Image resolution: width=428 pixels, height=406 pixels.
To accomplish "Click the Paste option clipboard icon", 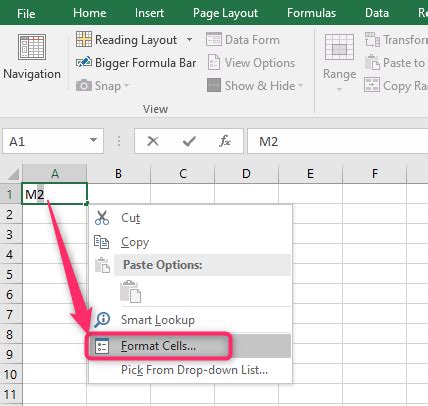I will click(130, 291).
